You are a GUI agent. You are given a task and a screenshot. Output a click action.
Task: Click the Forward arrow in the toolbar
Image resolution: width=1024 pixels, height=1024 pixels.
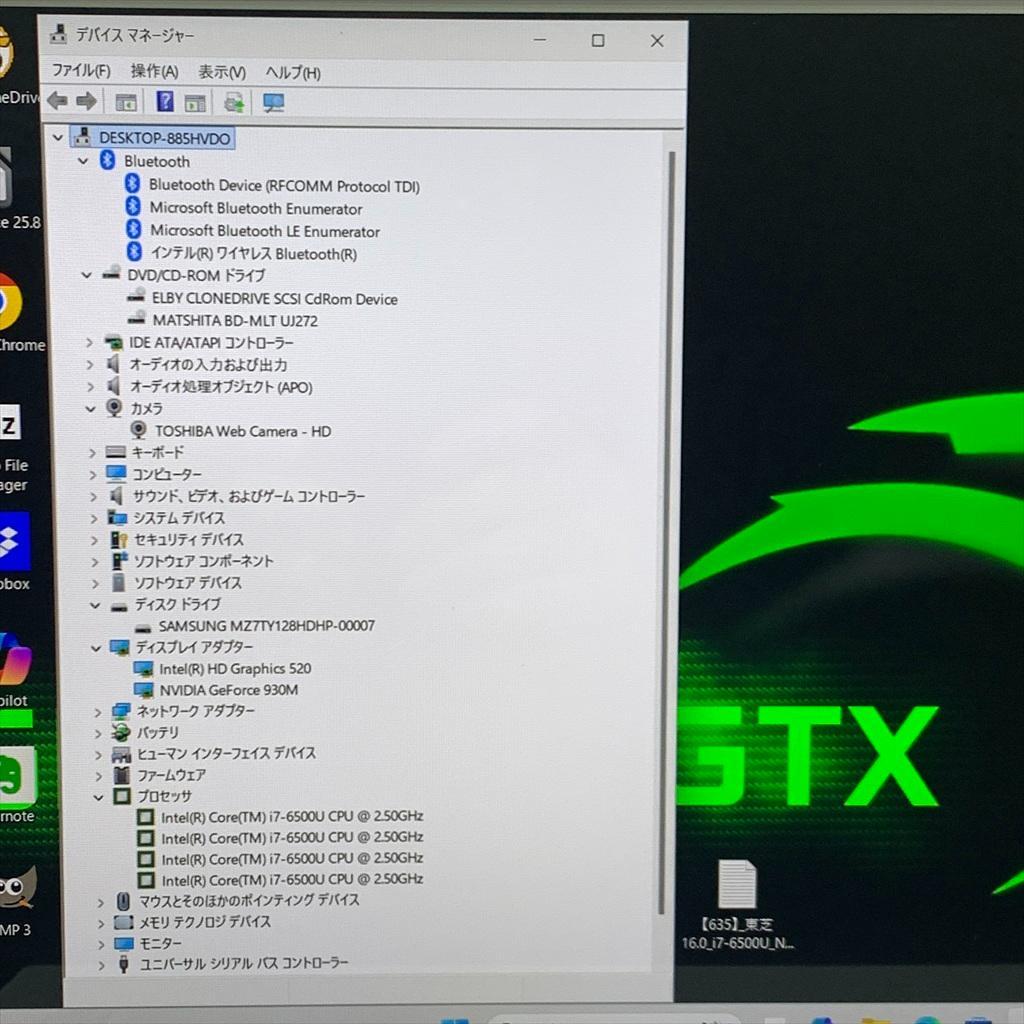tap(86, 100)
